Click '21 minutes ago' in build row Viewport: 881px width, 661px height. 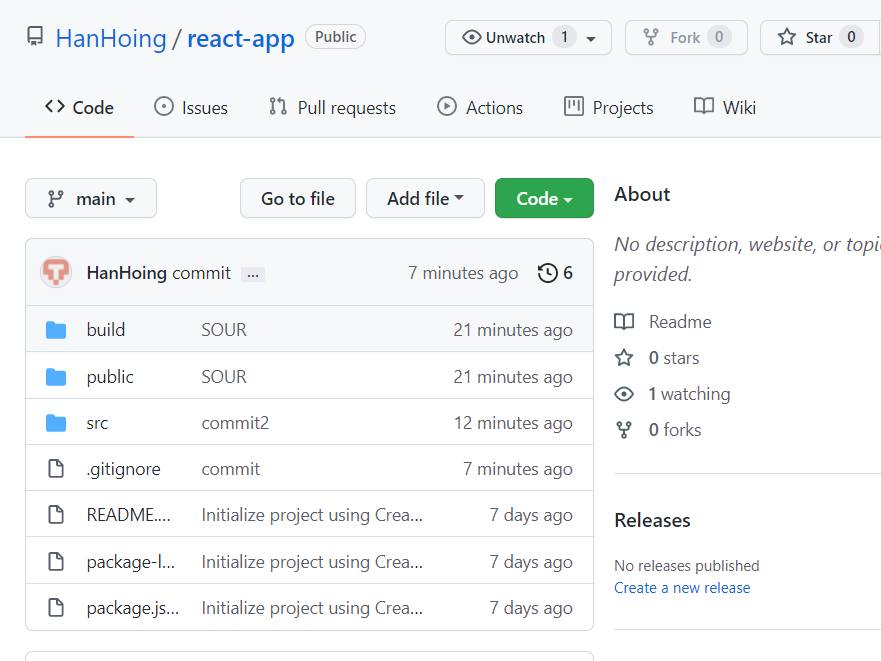513,330
